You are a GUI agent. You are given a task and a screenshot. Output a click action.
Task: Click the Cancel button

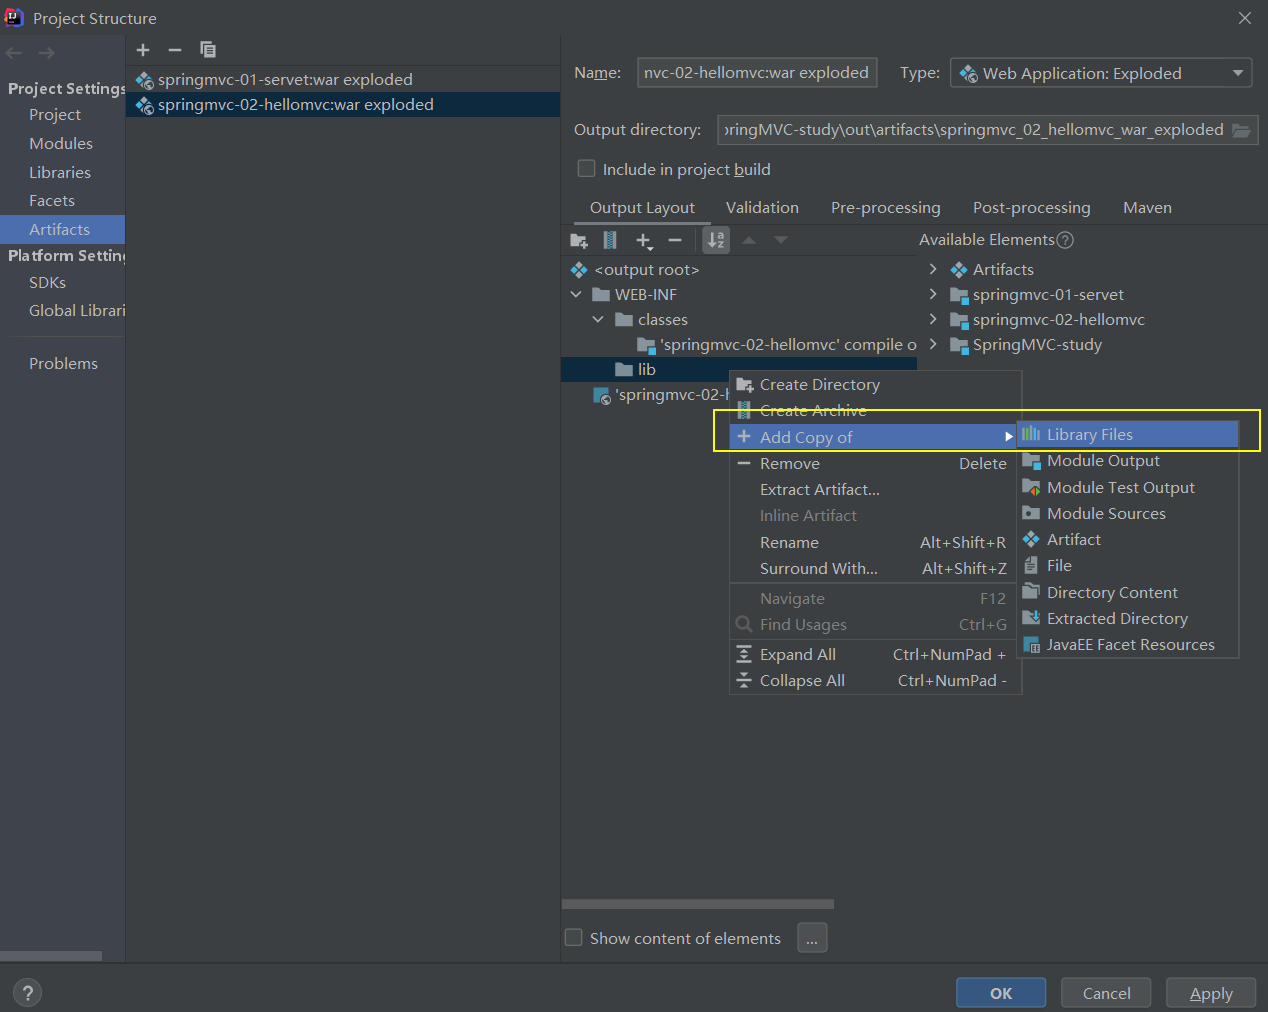click(x=1106, y=993)
